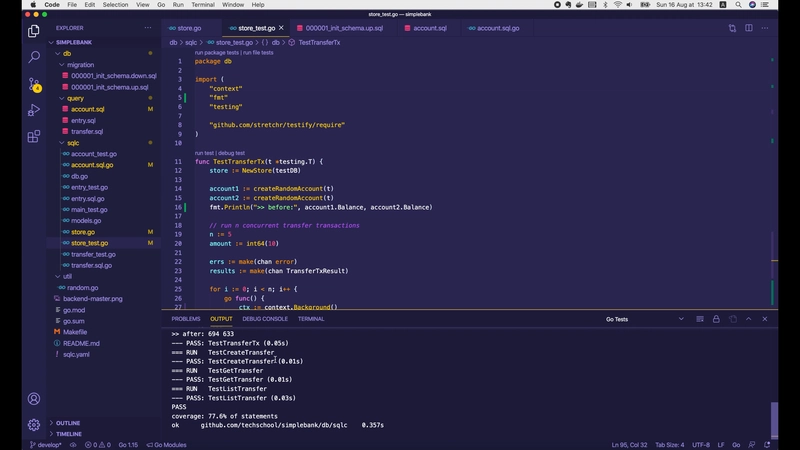Switch to the TERMINAL panel tab

pos(311,319)
